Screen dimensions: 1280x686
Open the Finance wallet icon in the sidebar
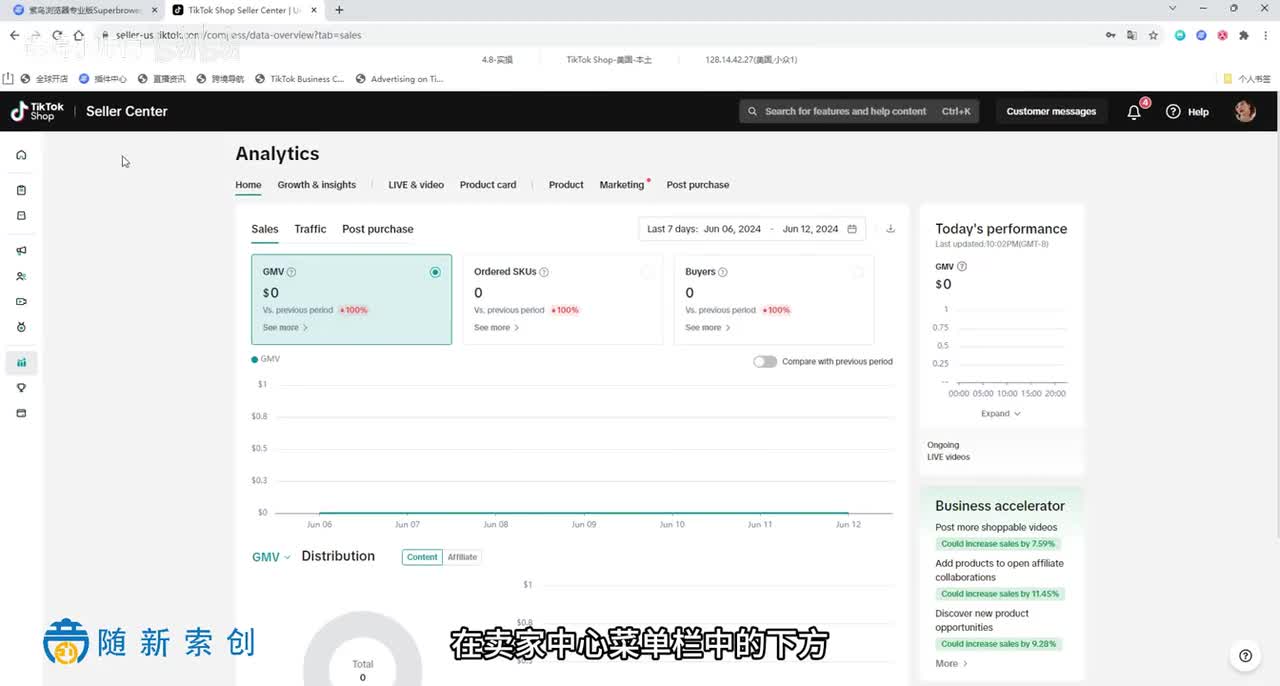point(21,413)
